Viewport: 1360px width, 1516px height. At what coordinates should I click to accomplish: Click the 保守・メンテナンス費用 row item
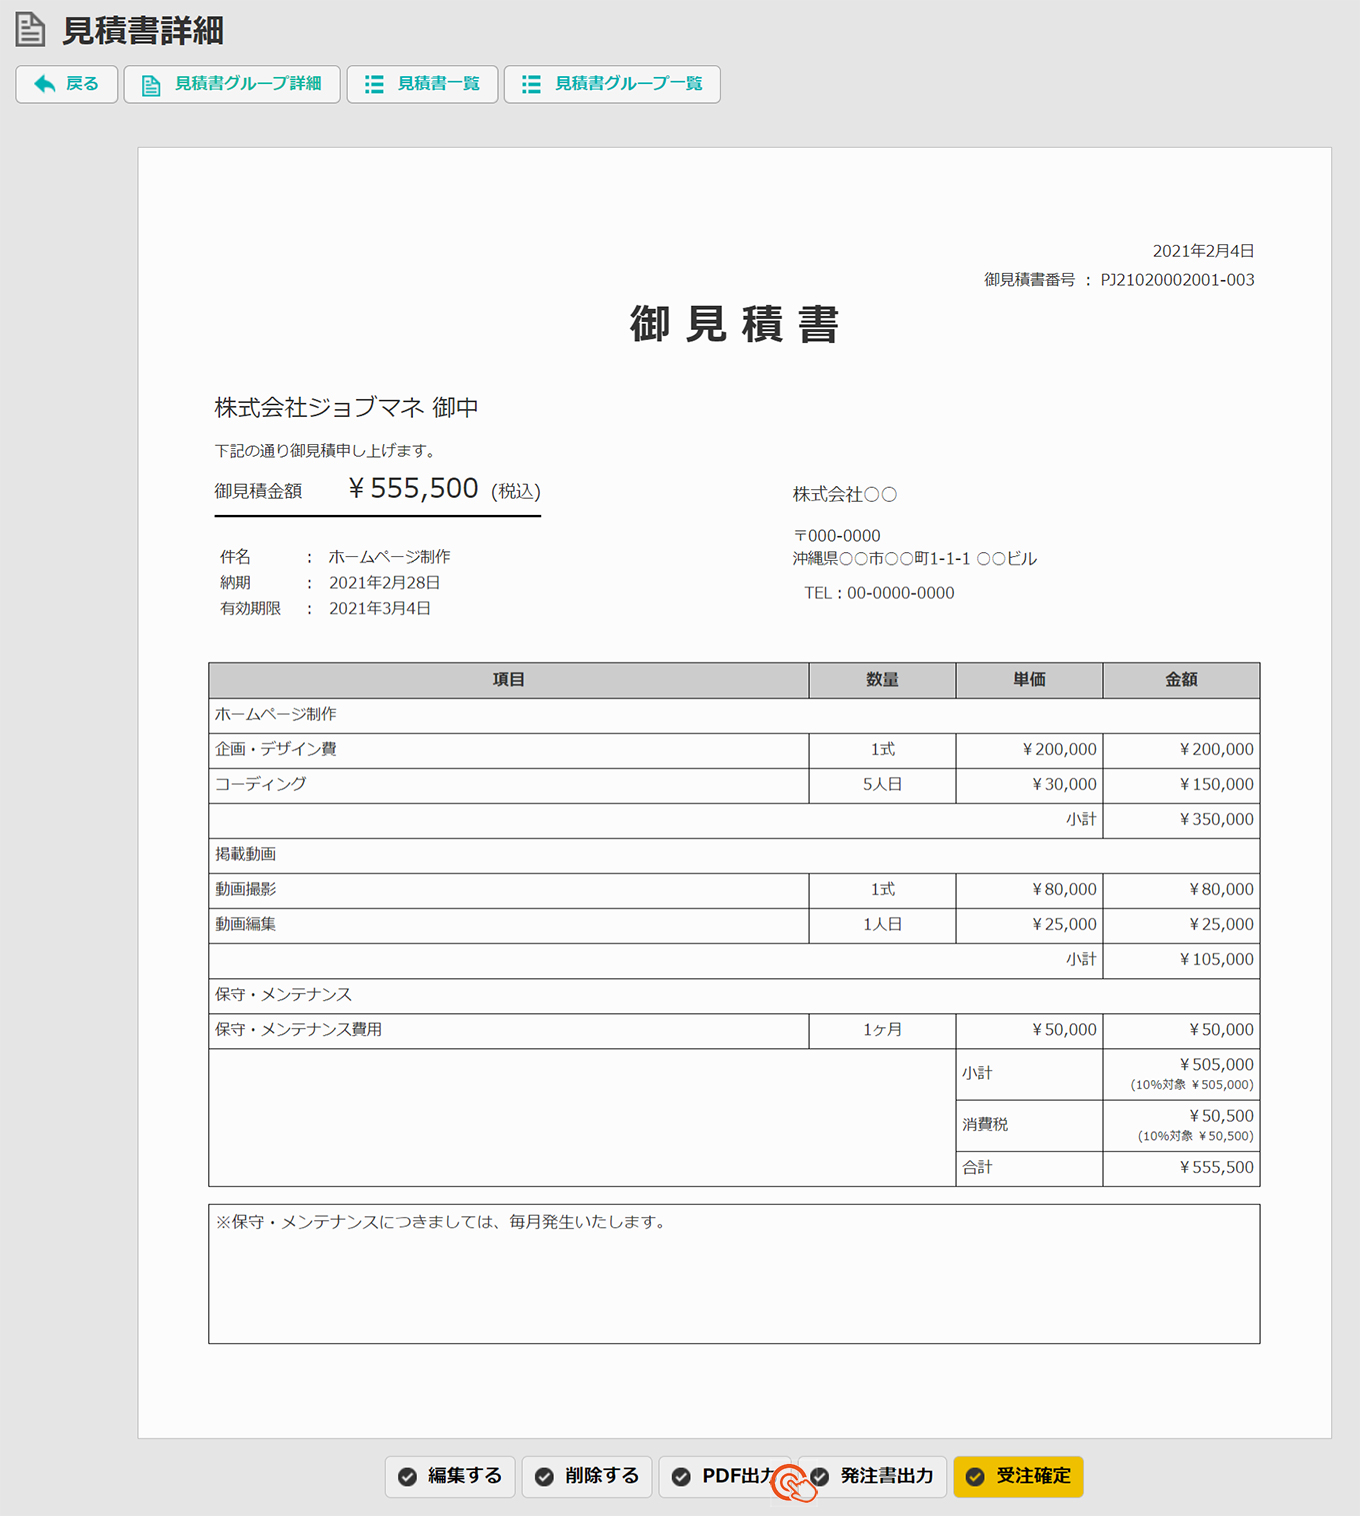(299, 1029)
